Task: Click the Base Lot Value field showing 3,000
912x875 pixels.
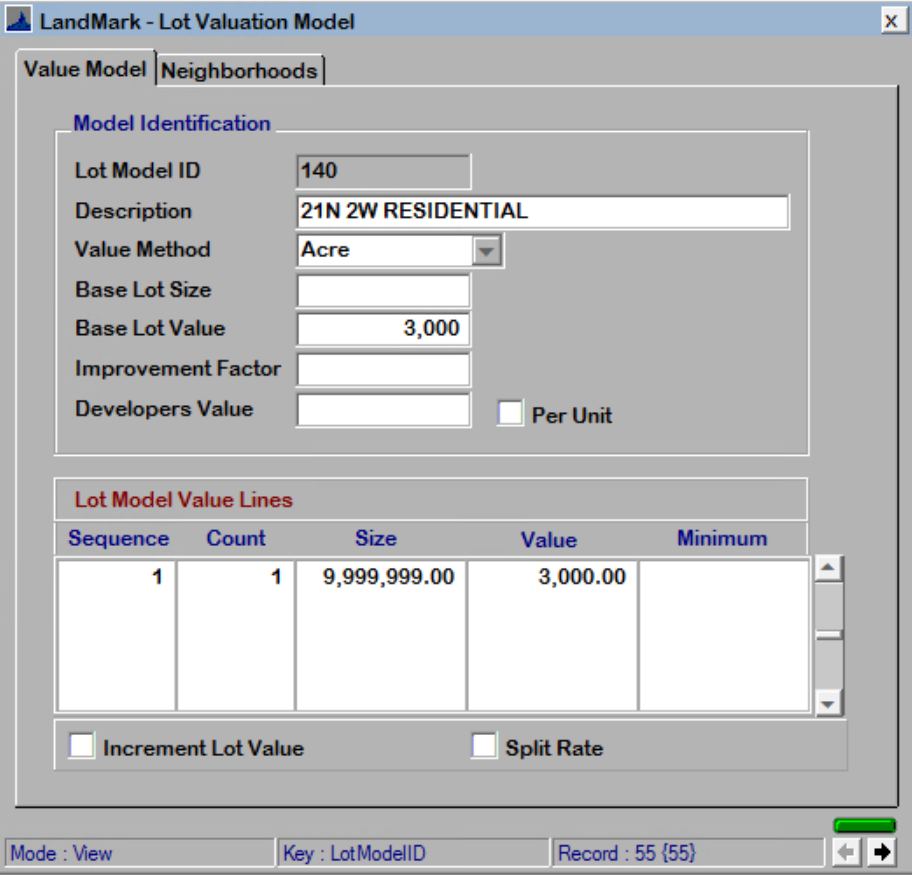Action: pos(382,329)
